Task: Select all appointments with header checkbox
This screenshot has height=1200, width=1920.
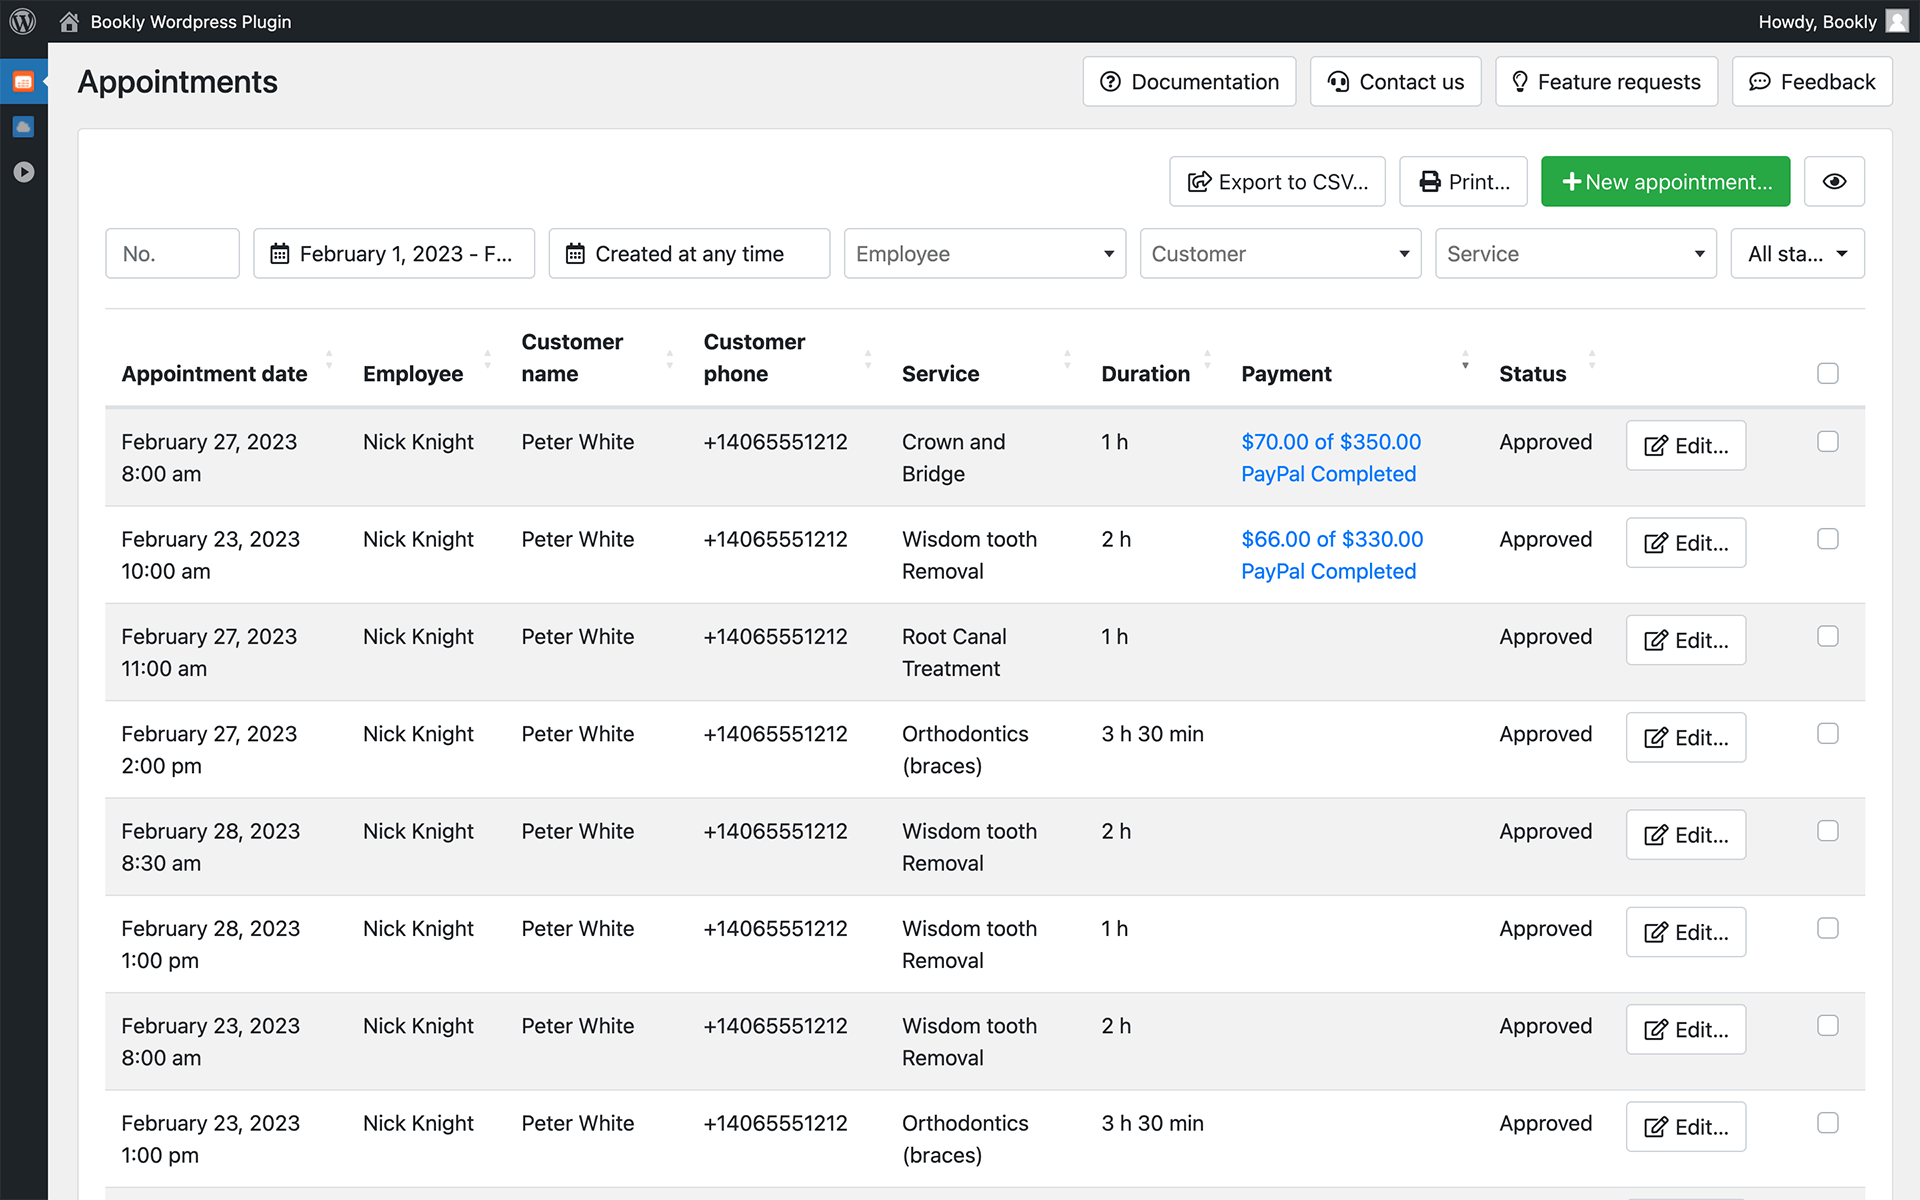Action: [1827, 373]
